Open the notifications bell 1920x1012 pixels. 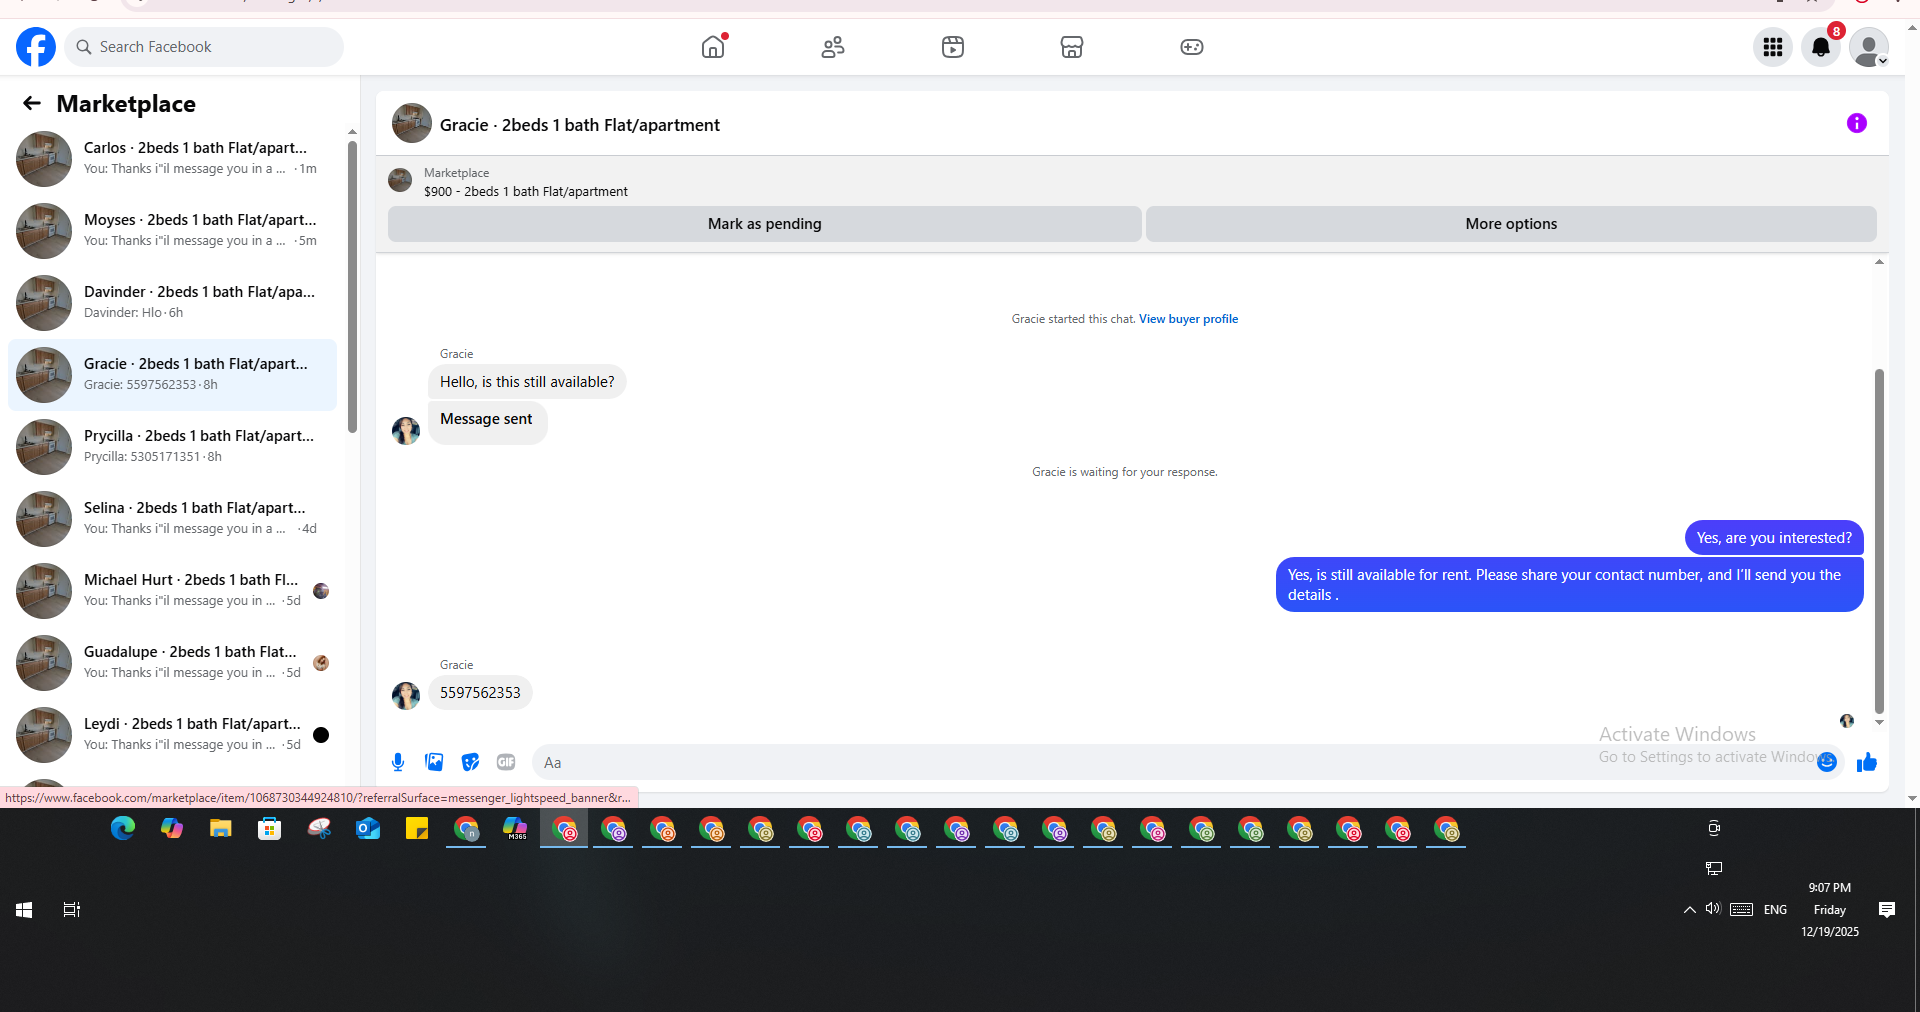tap(1821, 47)
